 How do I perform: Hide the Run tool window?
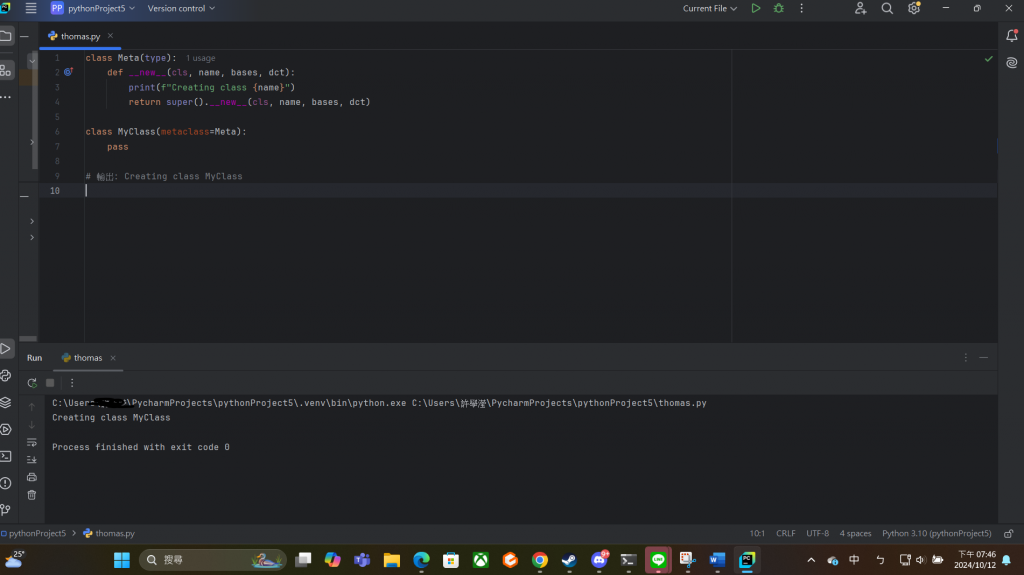984,357
